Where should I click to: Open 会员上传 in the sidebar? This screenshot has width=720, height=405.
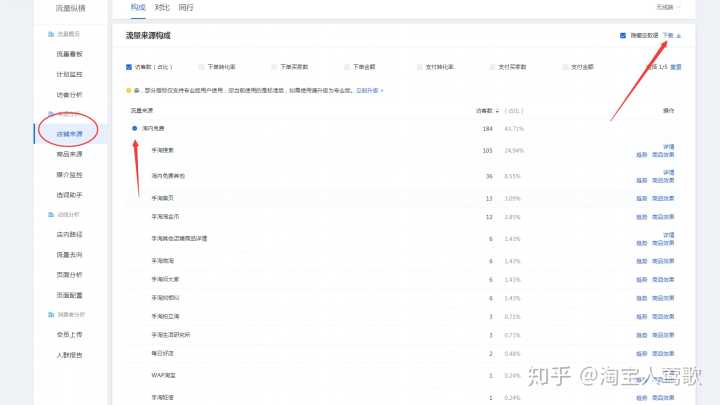pyautogui.click(x=69, y=335)
